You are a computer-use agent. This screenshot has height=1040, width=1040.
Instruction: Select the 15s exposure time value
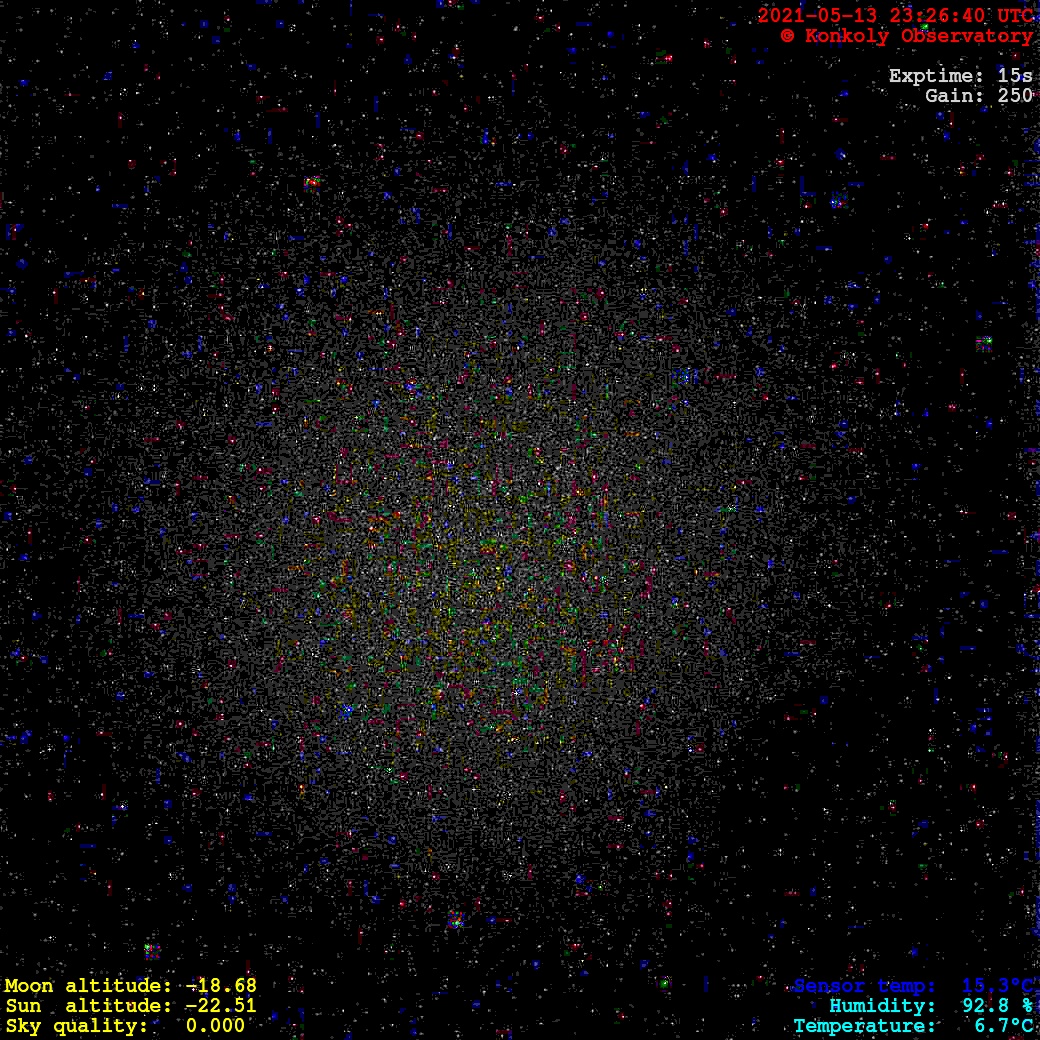[x=1015, y=76]
